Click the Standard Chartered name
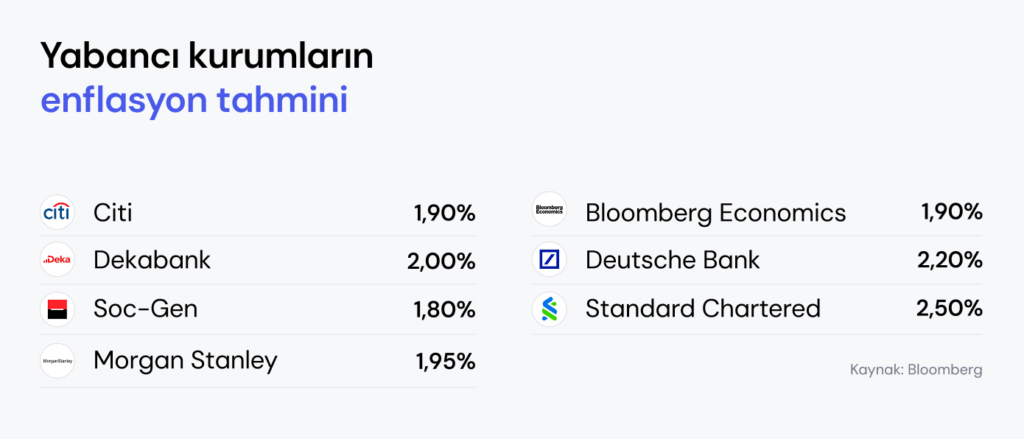The image size is (1024, 439). click(703, 309)
